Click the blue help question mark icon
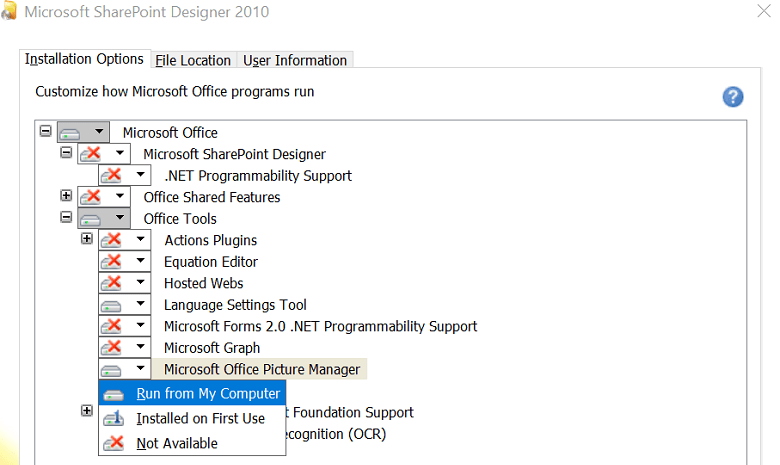The height and width of the screenshot is (465, 780). 733,96
